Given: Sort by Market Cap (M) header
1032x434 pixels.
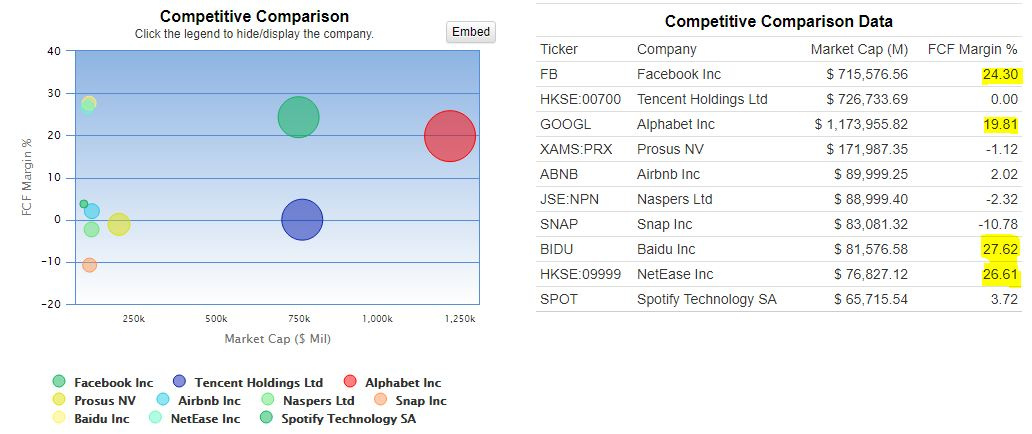Looking at the screenshot, I should (x=859, y=49).
